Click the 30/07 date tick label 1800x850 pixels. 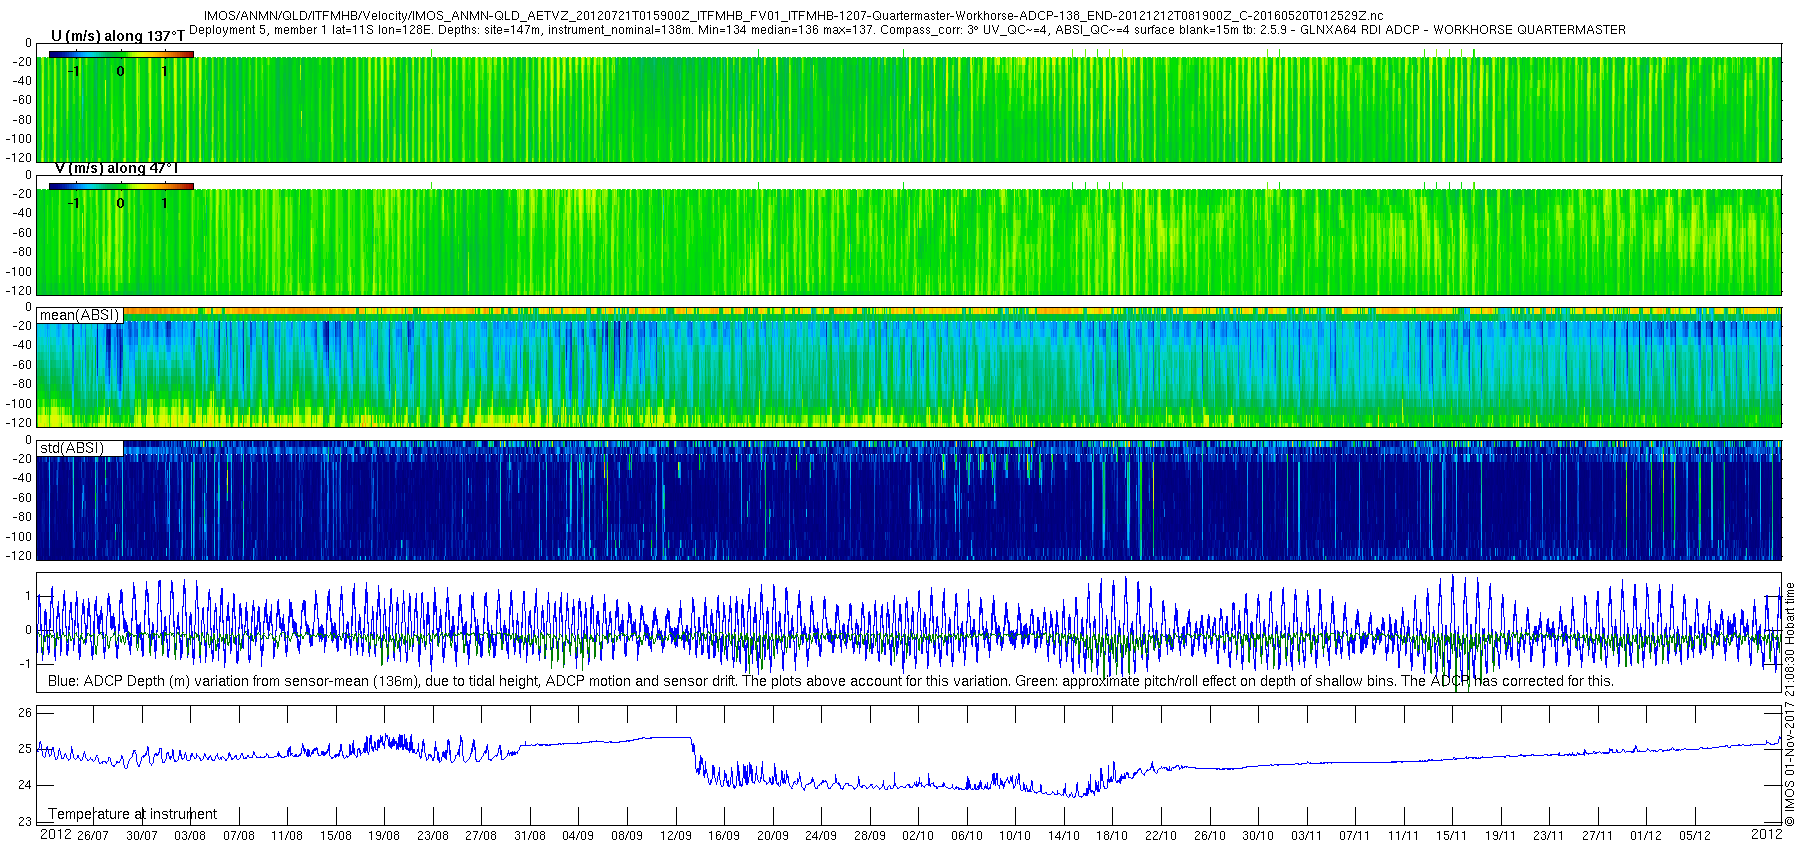coord(141,836)
